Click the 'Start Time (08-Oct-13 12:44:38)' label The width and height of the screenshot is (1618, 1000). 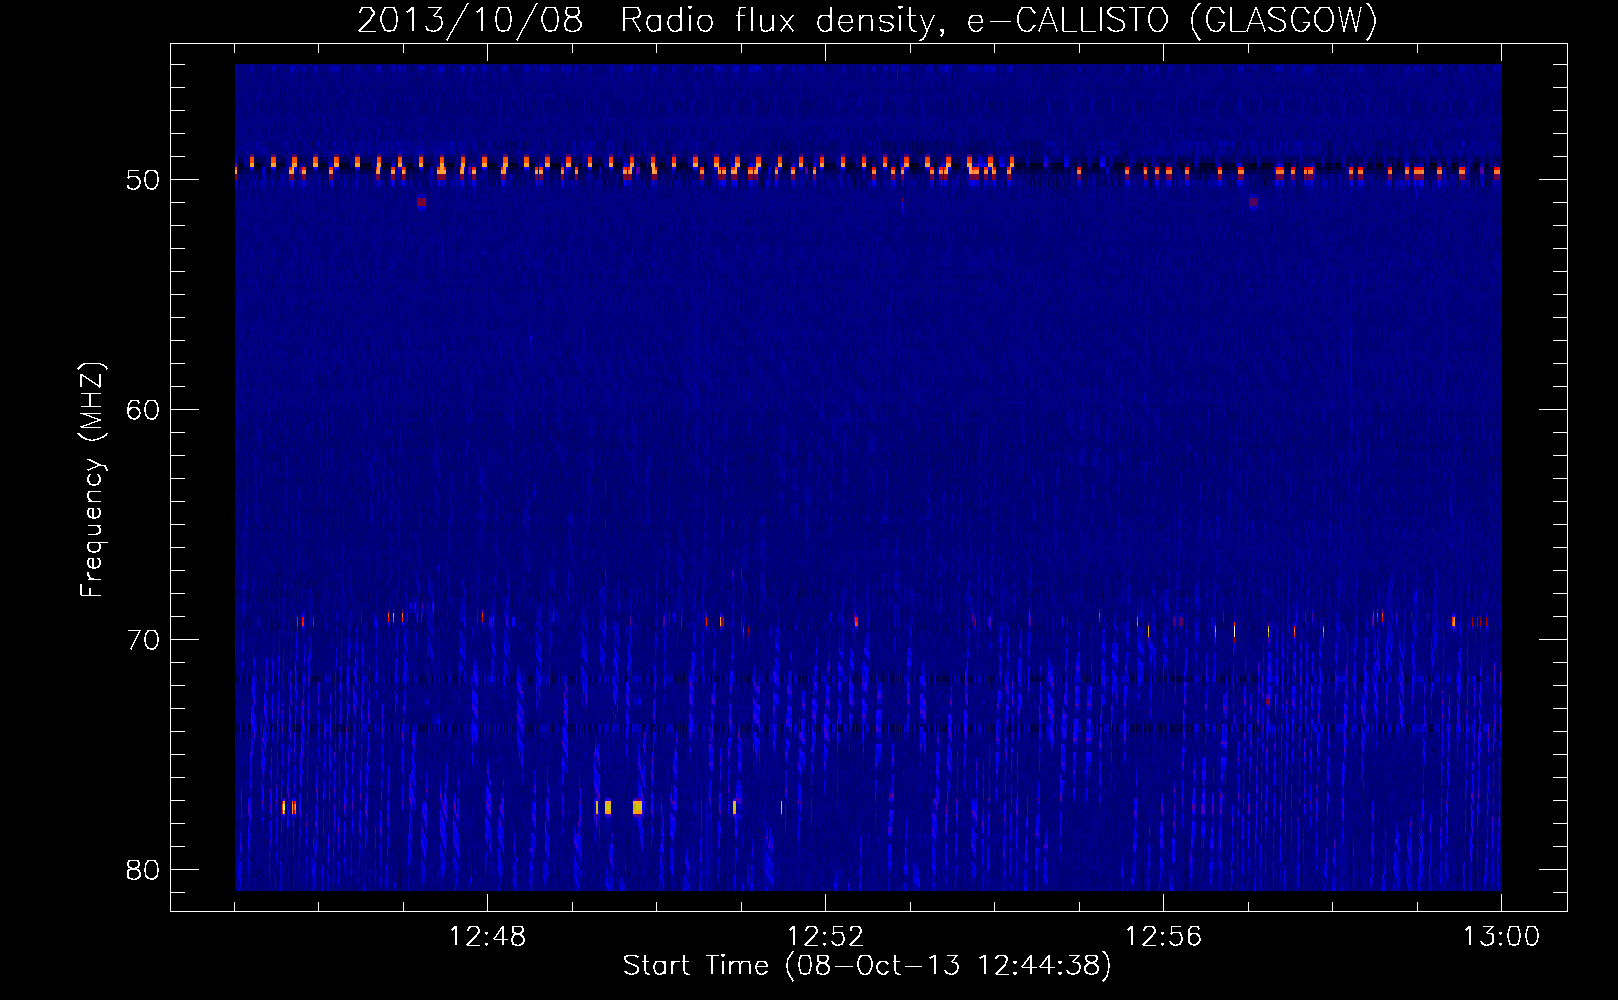coord(867,966)
